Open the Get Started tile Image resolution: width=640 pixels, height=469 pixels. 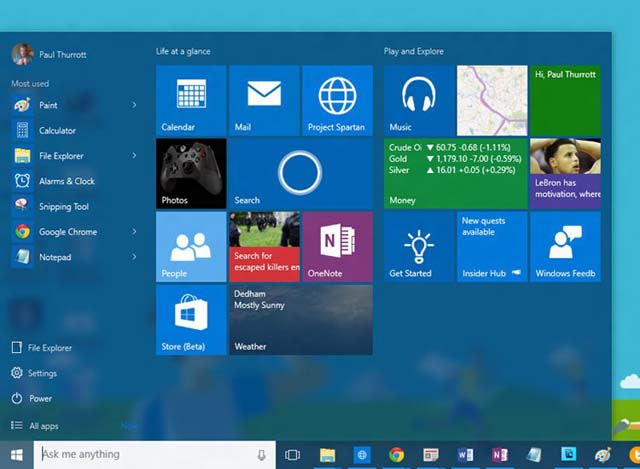tap(419, 247)
